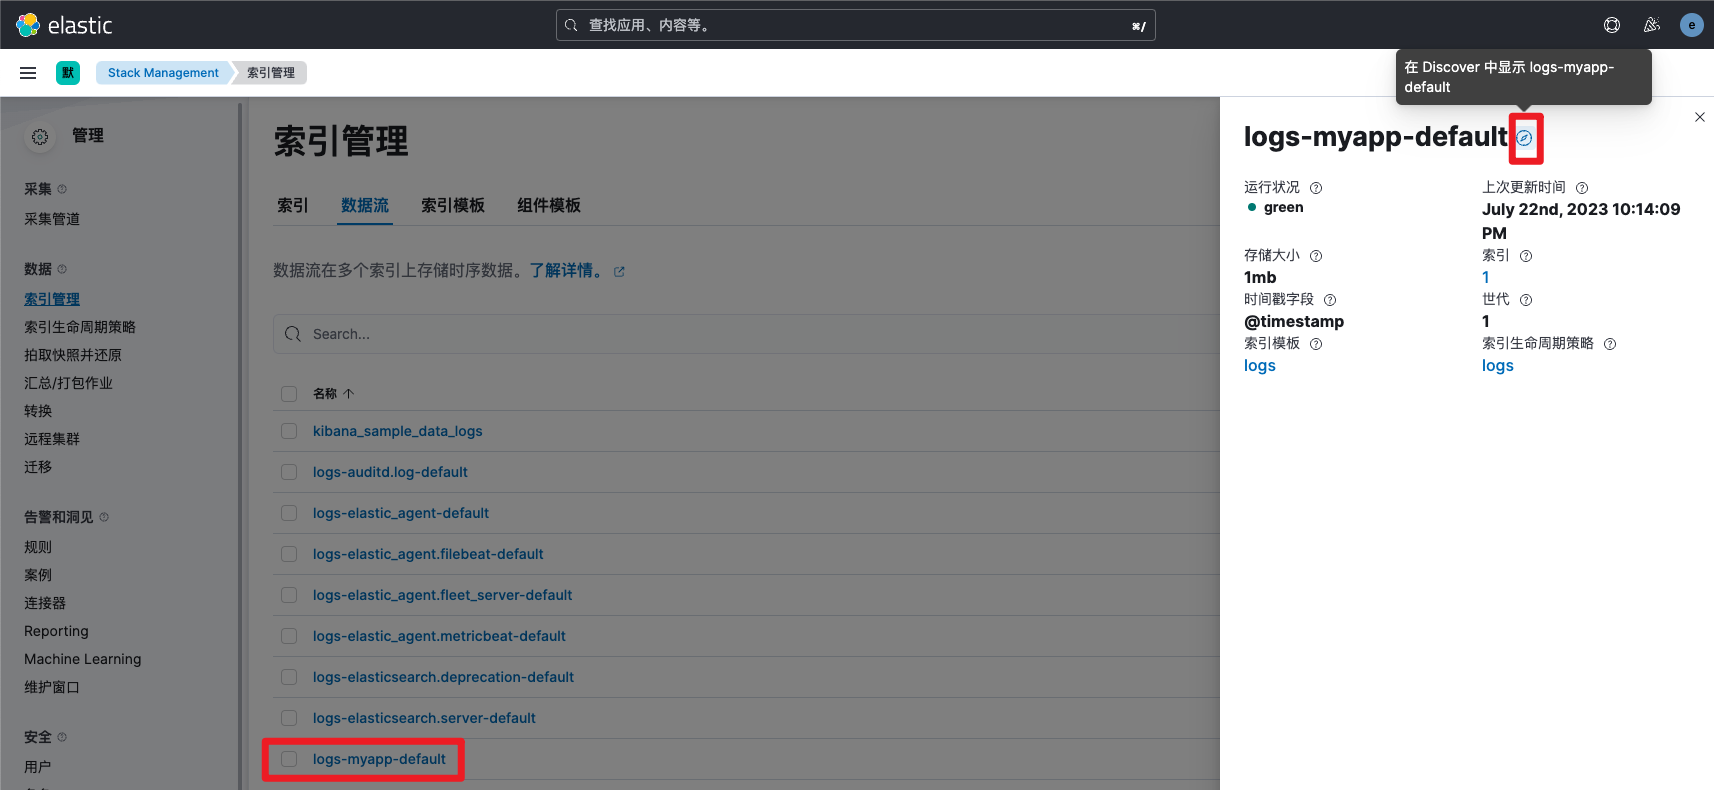This screenshot has height=790, width=1714.
Task: Open the logs-elasticsearch.server-default data stream
Action: pyautogui.click(x=424, y=718)
